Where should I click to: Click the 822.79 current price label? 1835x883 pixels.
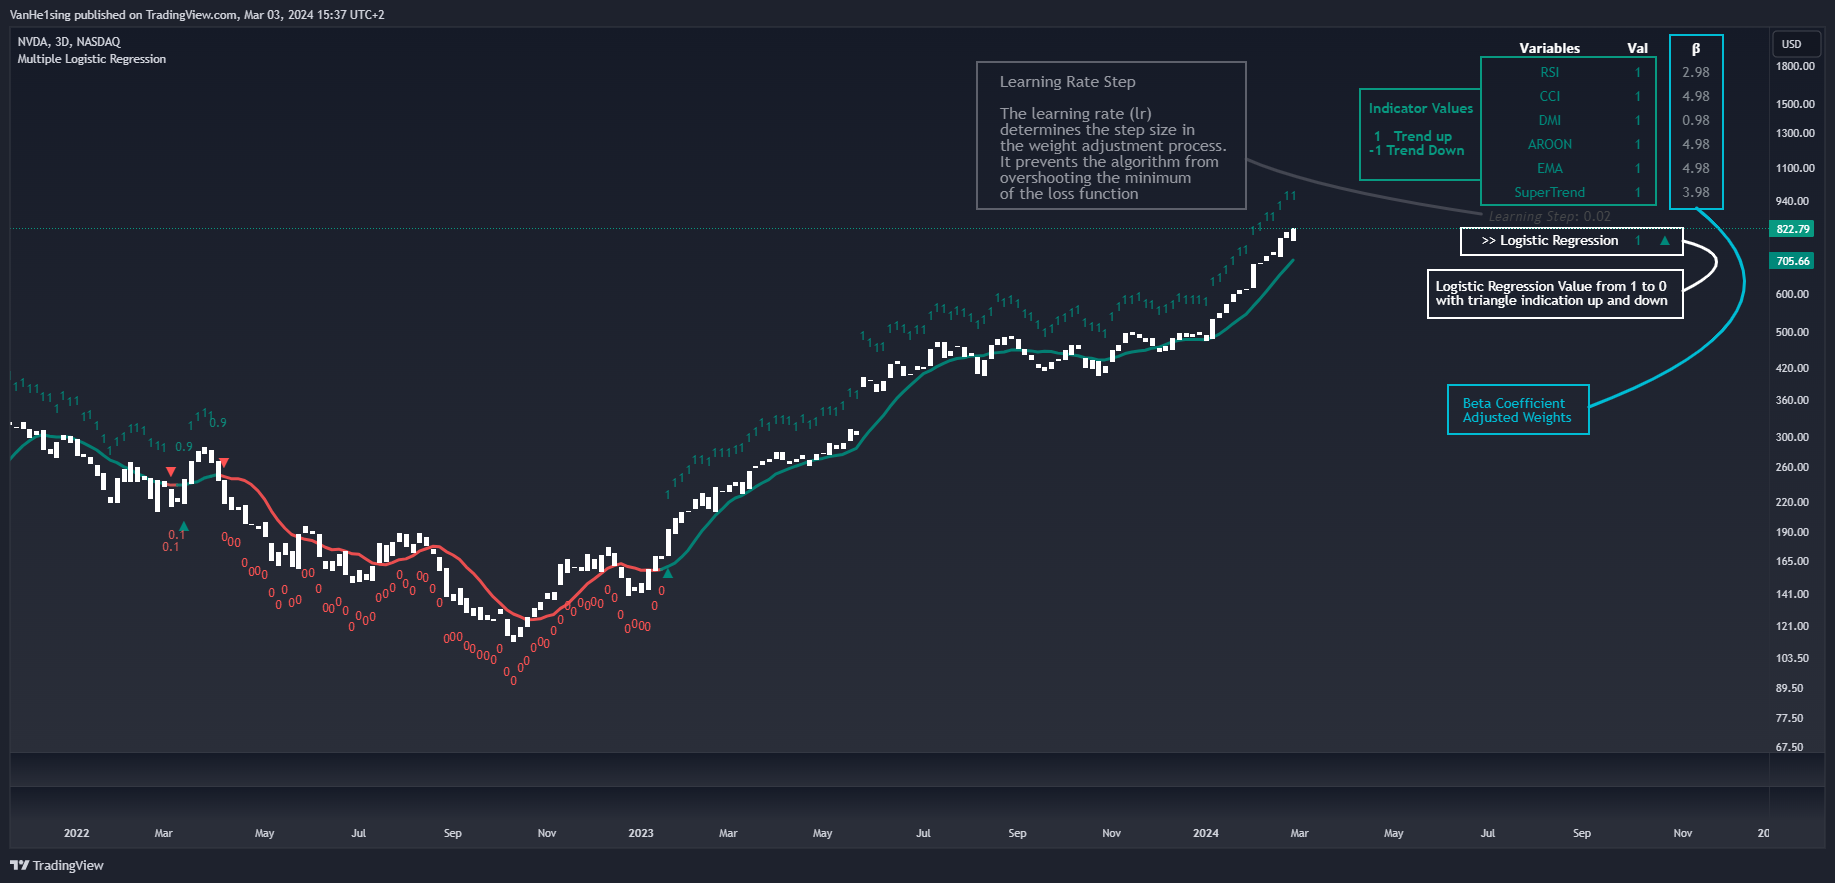[1793, 229]
